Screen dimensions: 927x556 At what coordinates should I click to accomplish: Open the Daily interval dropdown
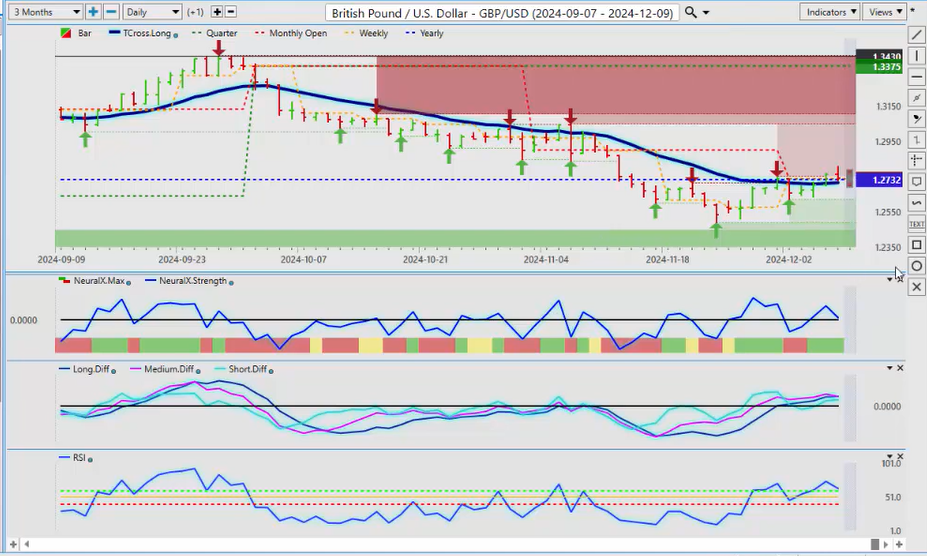(x=152, y=12)
